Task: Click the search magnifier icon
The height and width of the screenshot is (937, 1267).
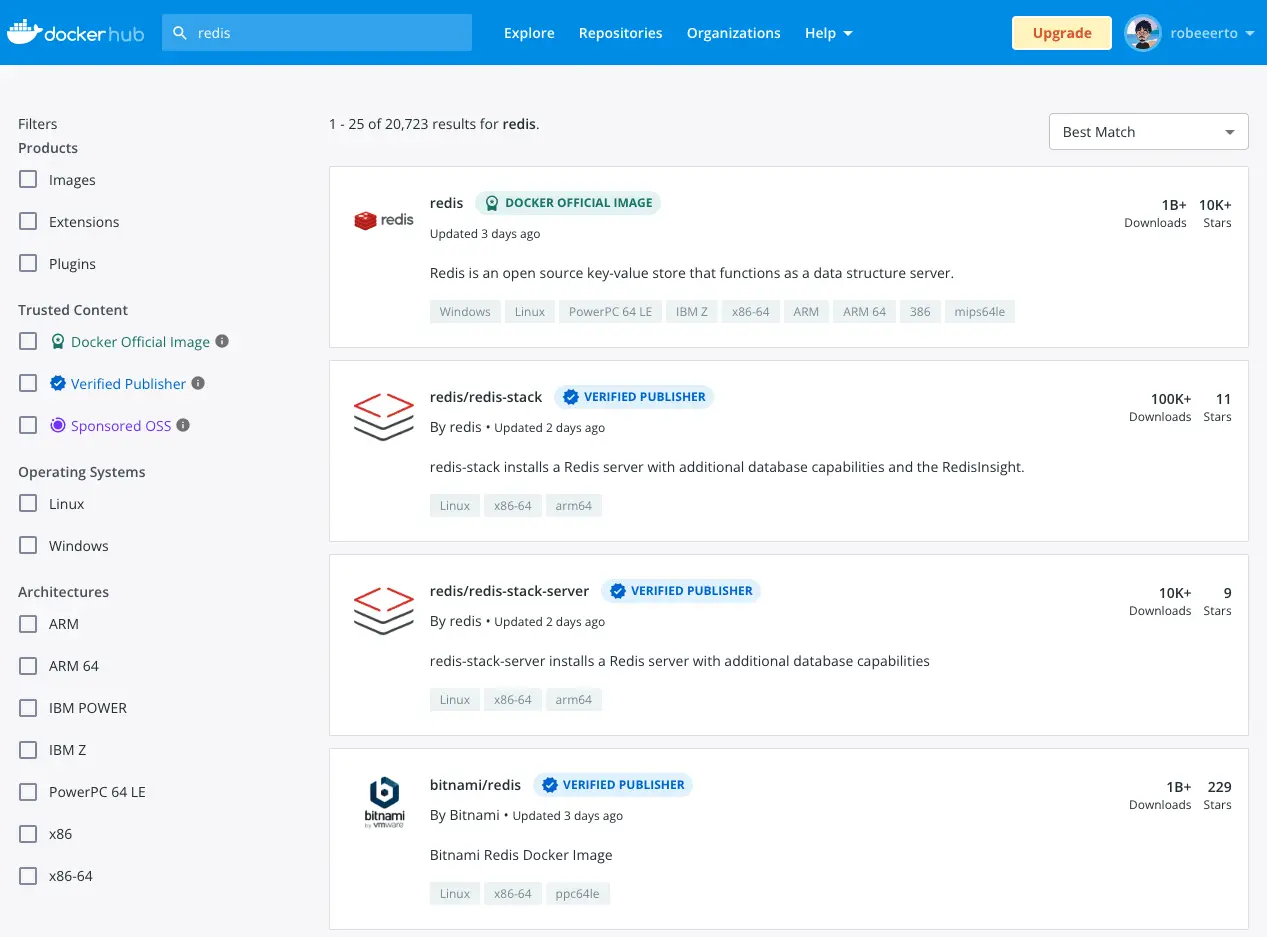Action: point(180,33)
